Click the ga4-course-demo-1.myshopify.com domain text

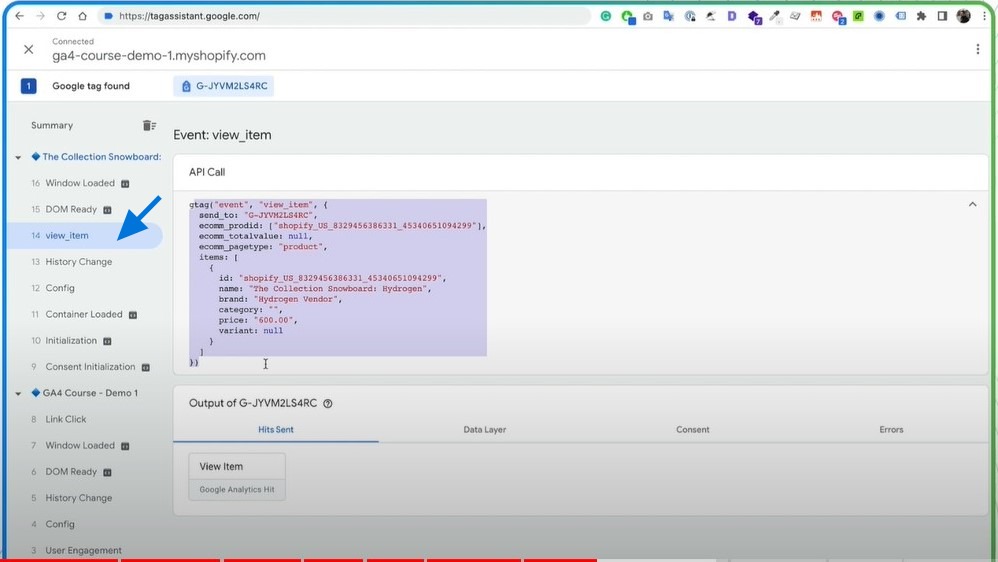[158, 55]
